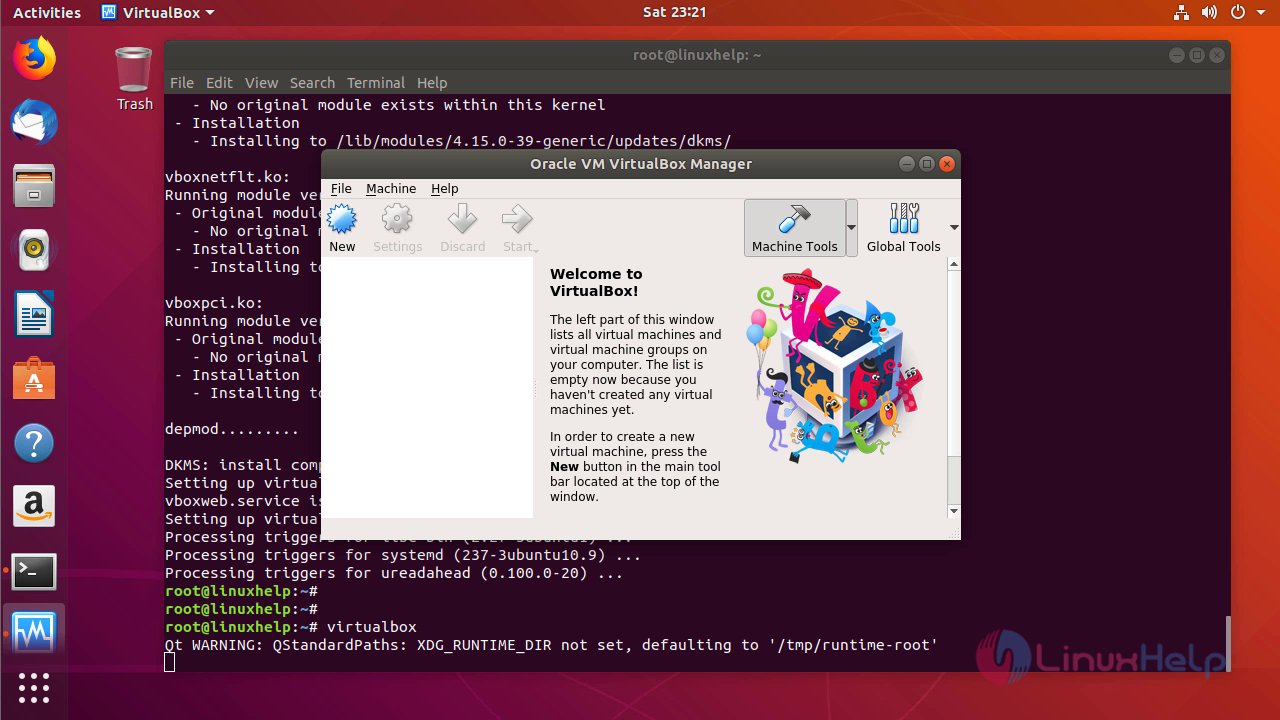Open Ubuntu Software from the dock
This screenshot has height=720, width=1280.
[34, 379]
